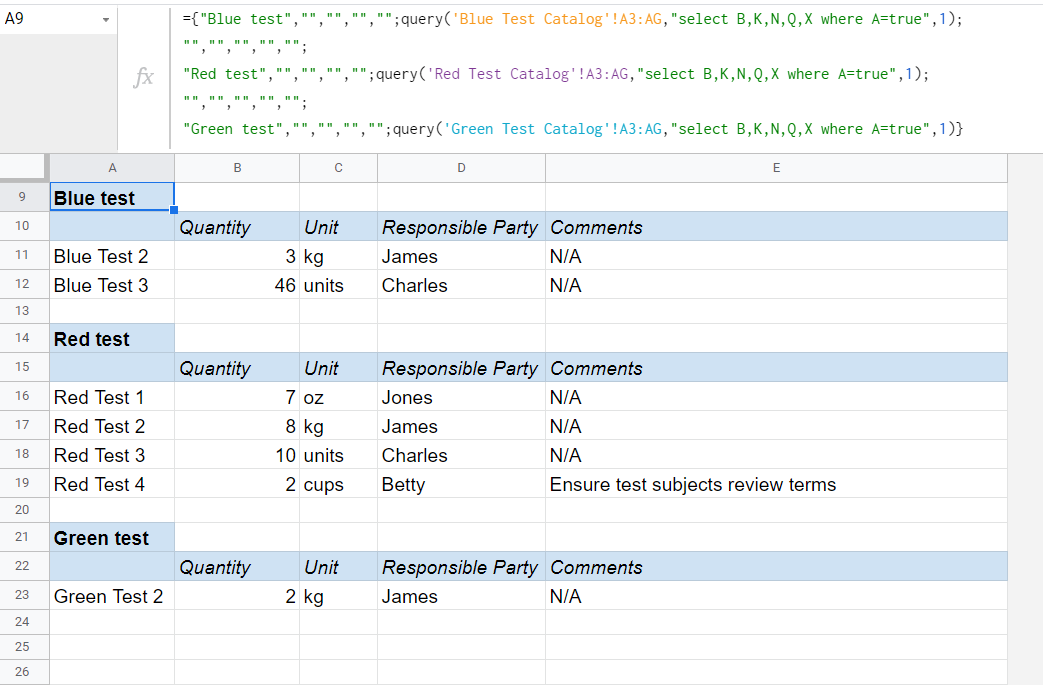
Task: Click 'units' in the Blue Test 3 row
Action: (339, 285)
